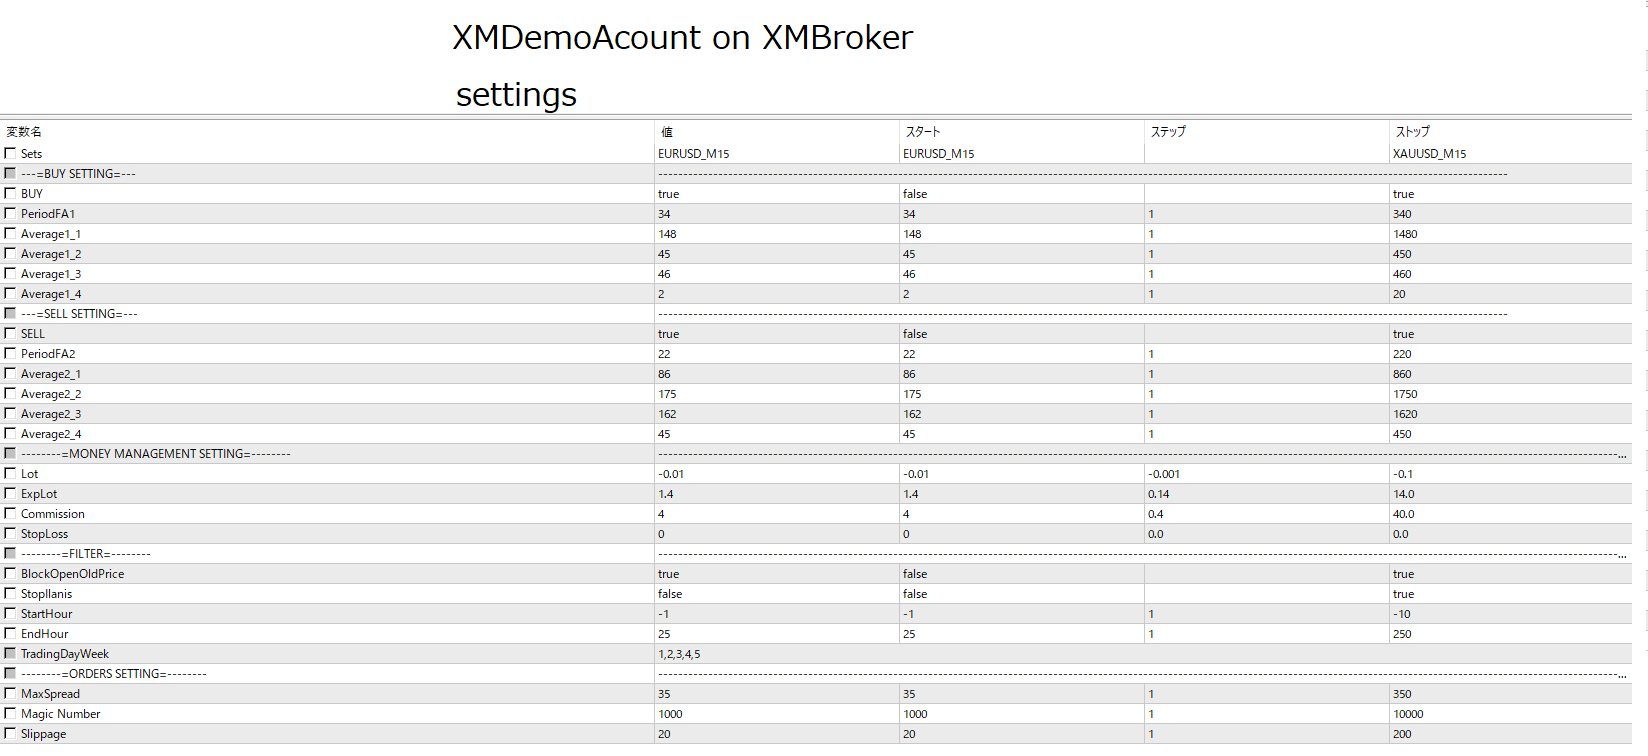Toggle the StopLoss checkbox
The height and width of the screenshot is (756, 1648).
[x=10, y=533]
